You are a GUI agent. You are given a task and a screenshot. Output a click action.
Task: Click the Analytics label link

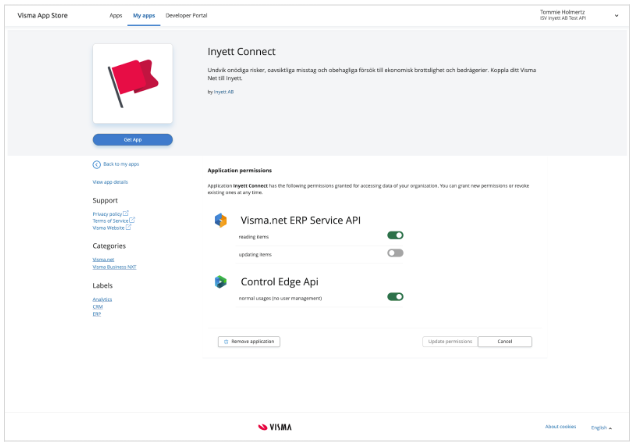tap(102, 300)
